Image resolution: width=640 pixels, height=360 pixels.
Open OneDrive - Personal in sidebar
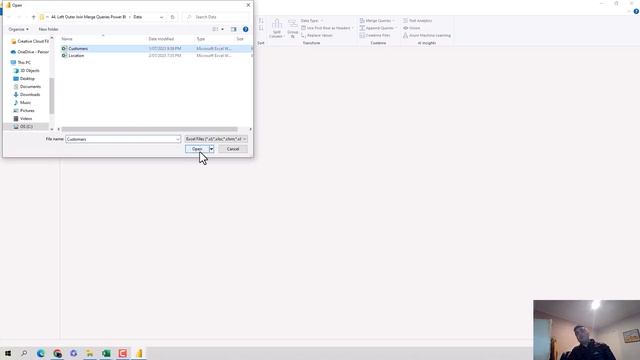tap(29, 52)
